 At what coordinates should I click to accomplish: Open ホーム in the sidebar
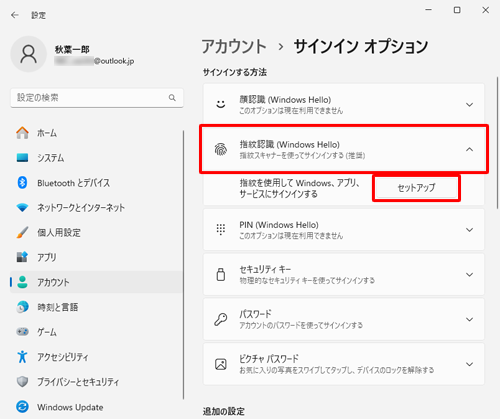point(97,133)
